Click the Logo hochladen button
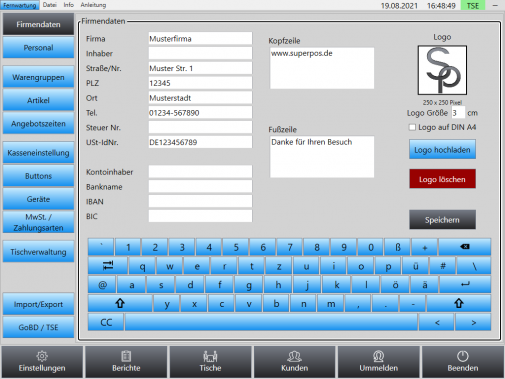Screen dimensions: 505x379 [442, 150]
